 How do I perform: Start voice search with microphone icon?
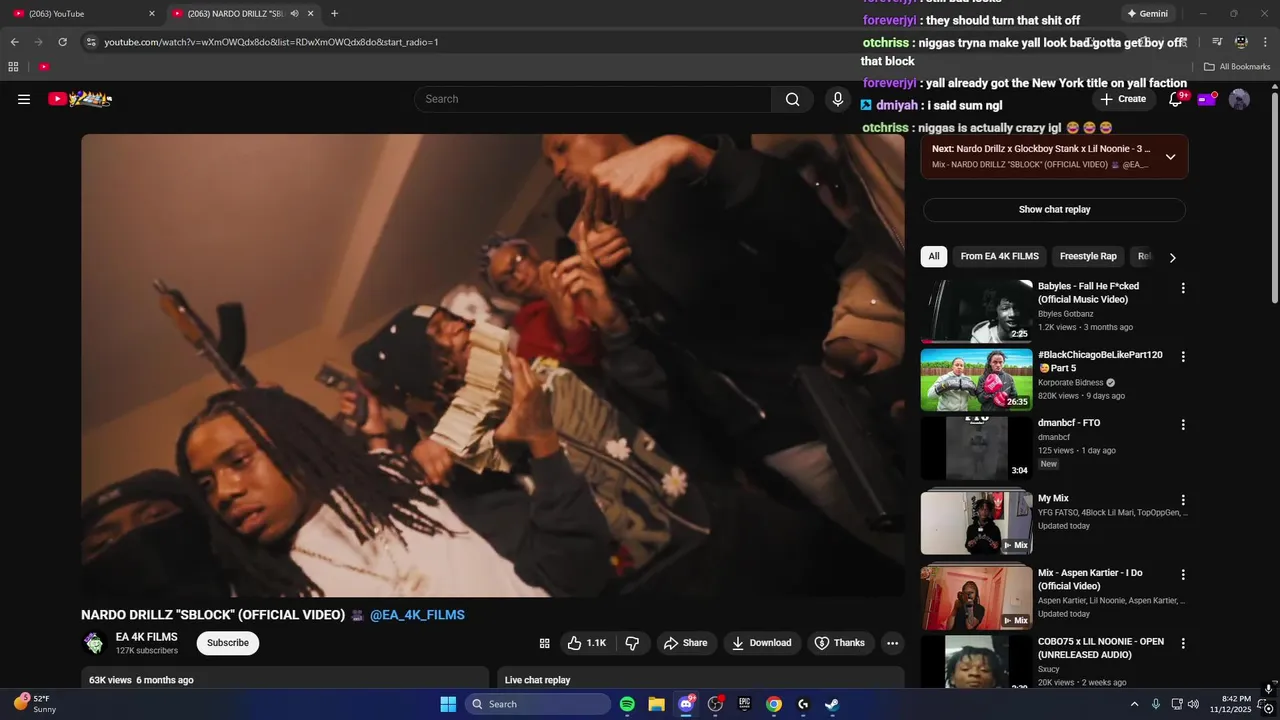838,99
